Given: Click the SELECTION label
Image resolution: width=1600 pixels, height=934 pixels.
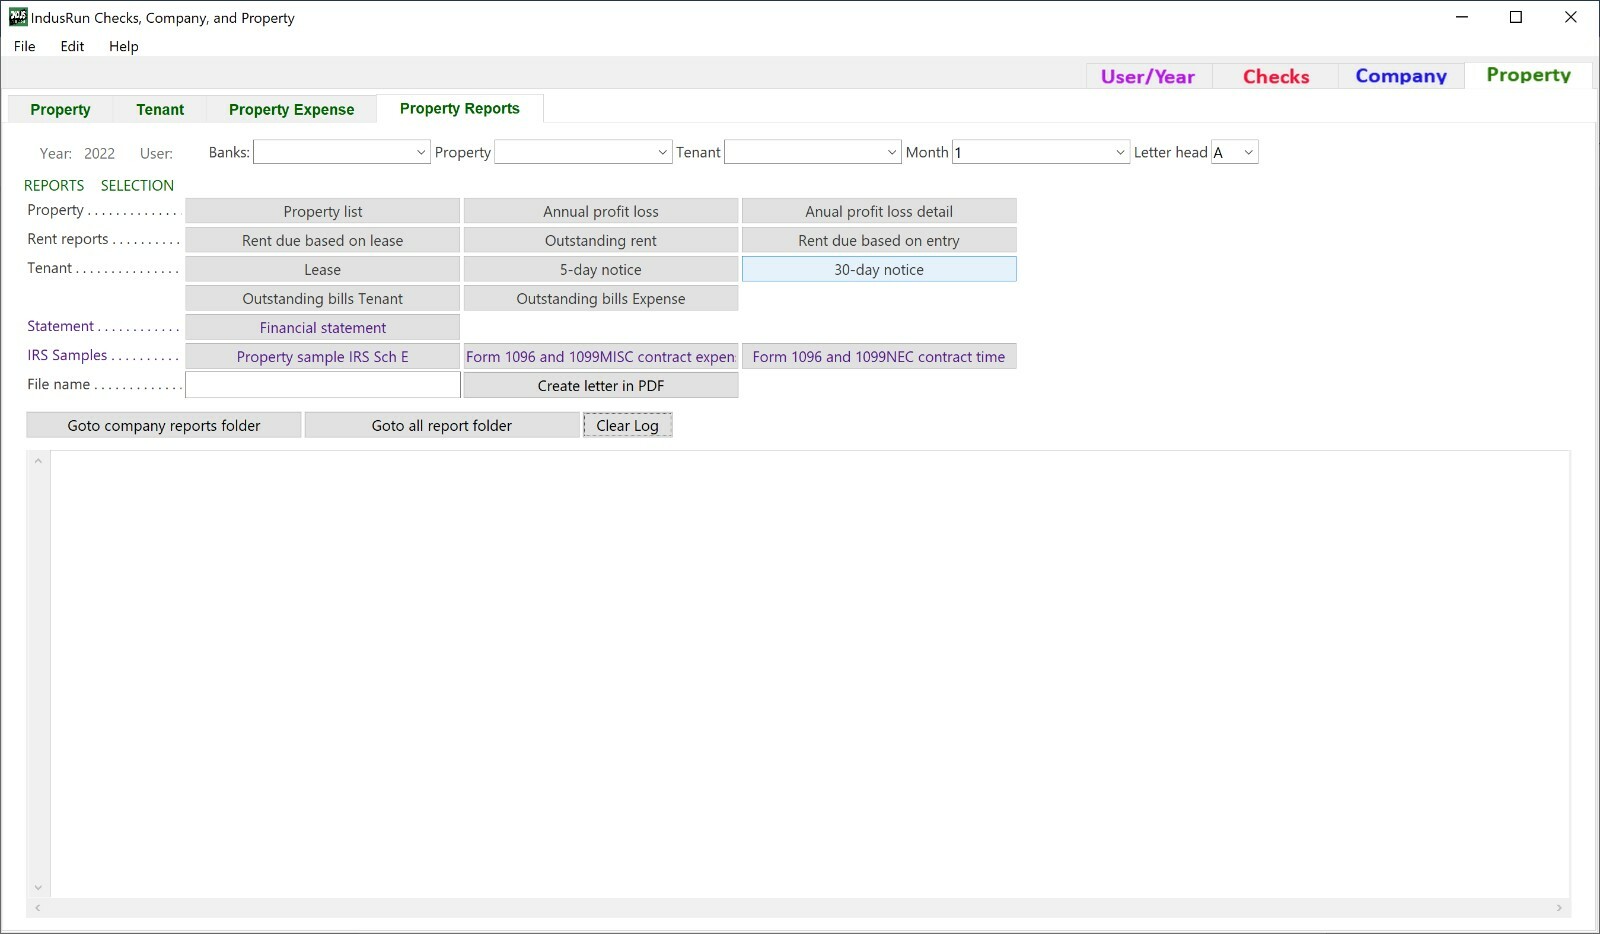Looking at the screenshot, I should coord(137,185).
